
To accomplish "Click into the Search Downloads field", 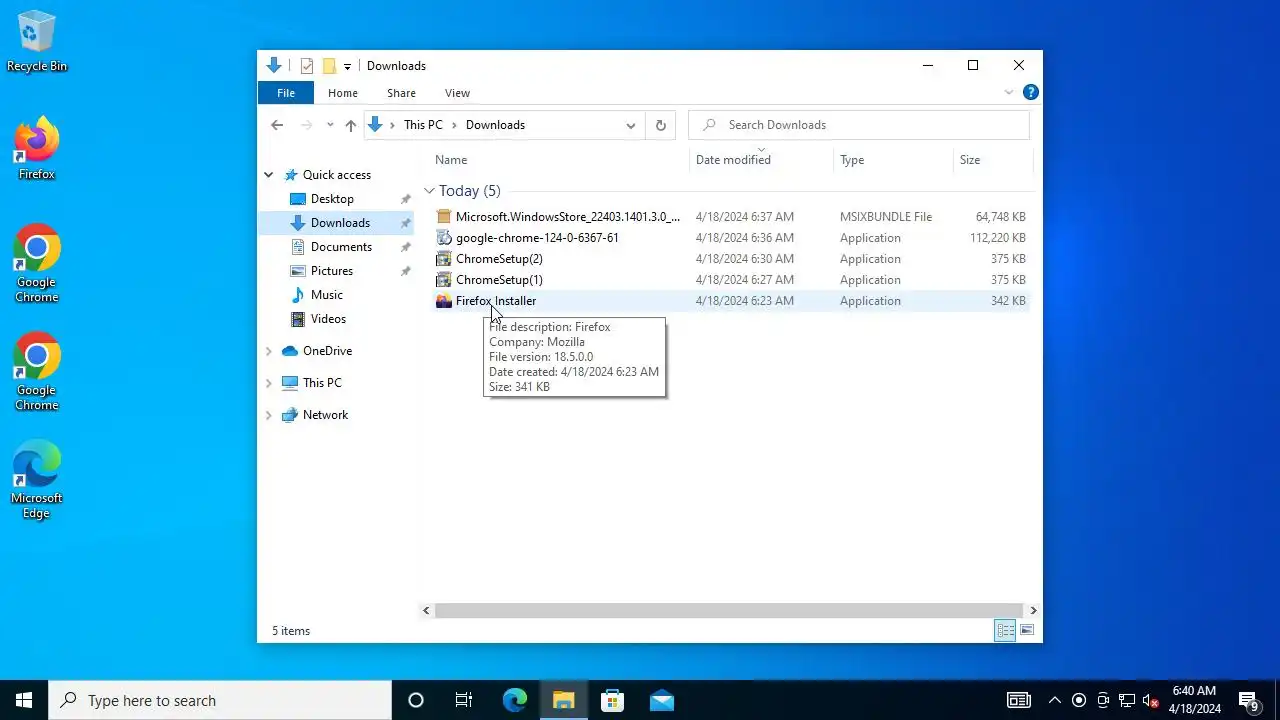I will pyautogui.click(x=859, y=125).
